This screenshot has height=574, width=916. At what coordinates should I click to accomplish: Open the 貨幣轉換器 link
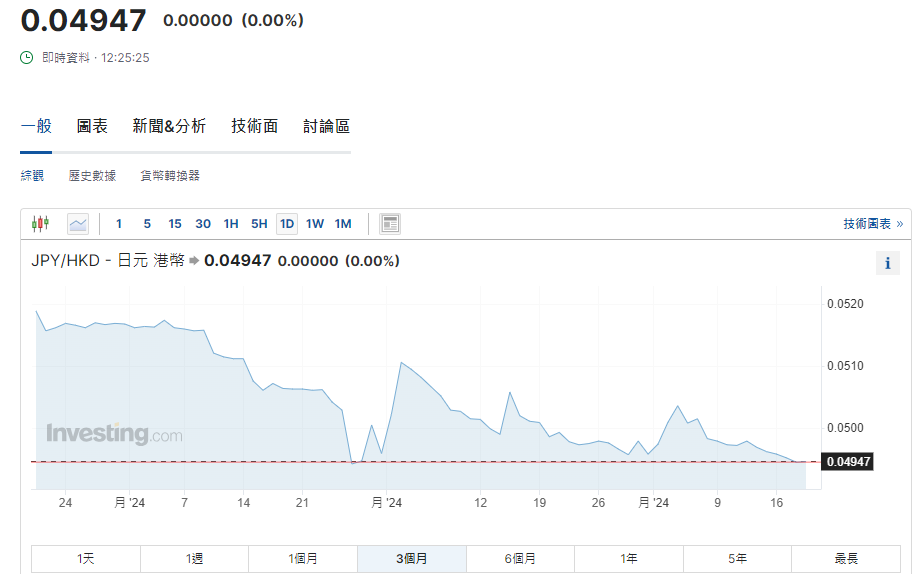(170, 176)
